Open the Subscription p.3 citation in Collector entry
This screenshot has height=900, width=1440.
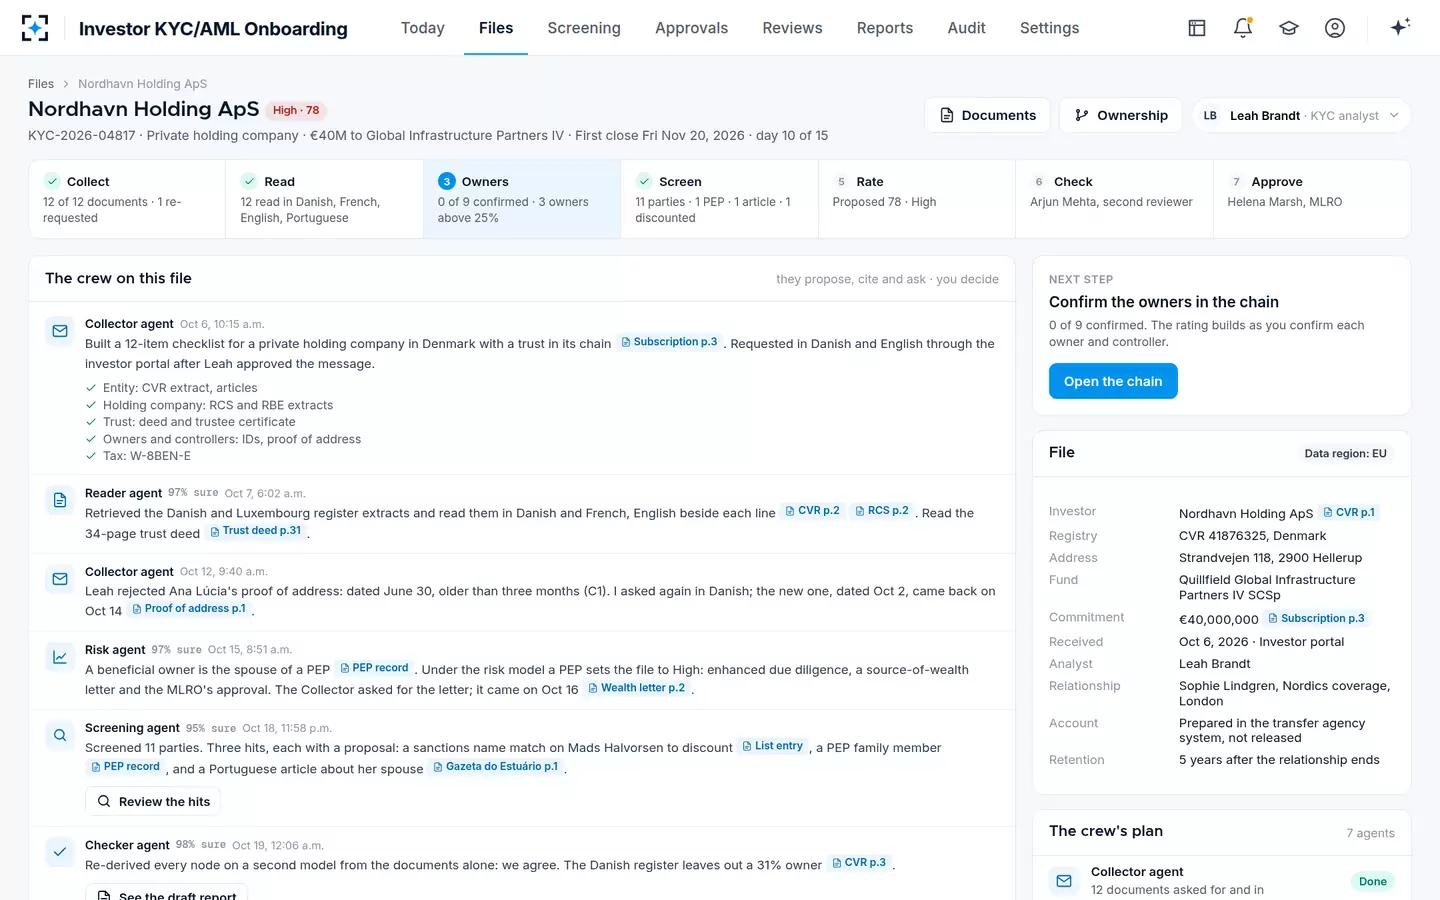669,342
